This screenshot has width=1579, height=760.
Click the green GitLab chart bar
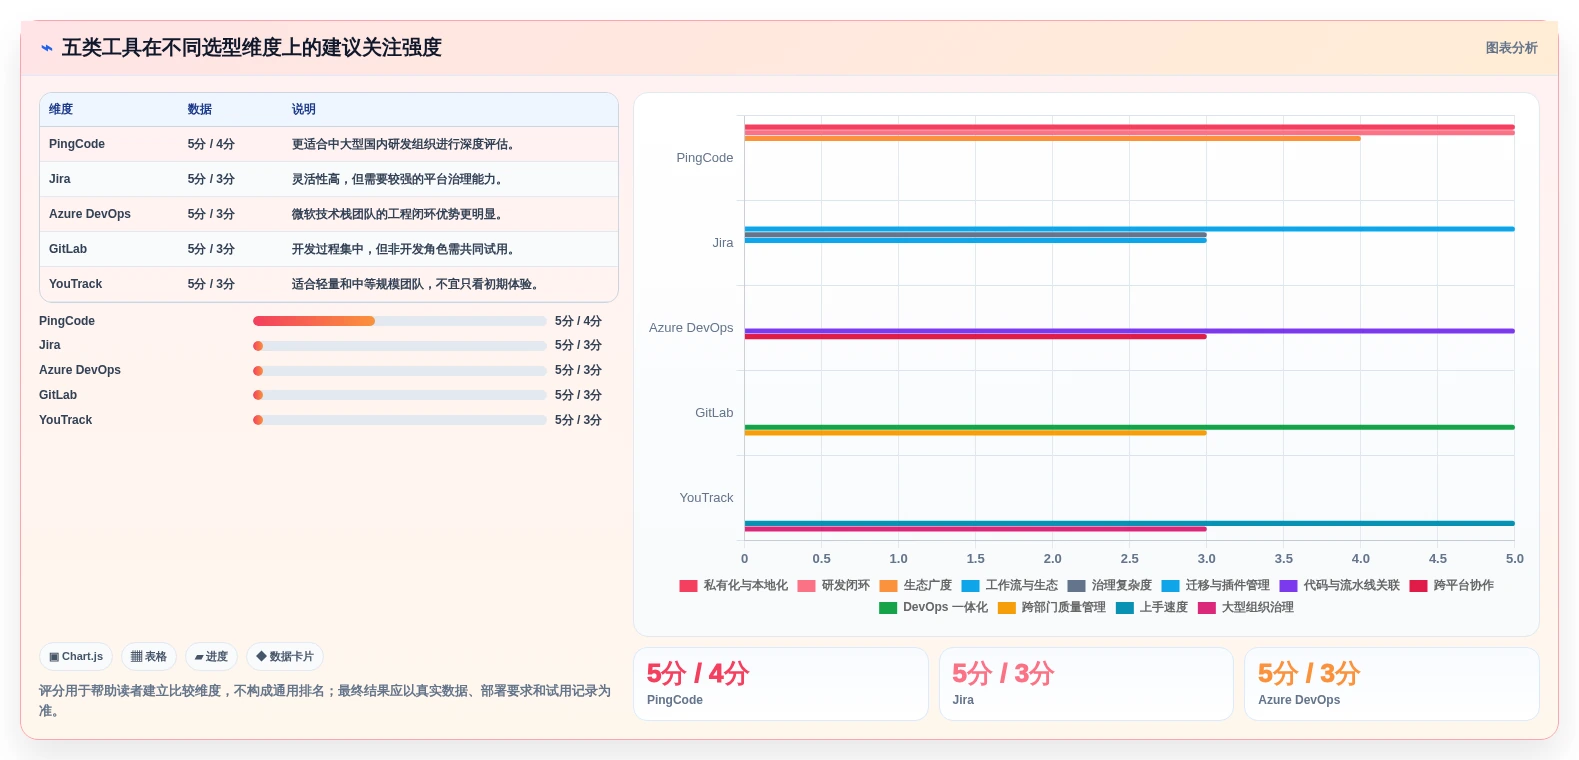pyautogui.click(x=1129, y=427)
